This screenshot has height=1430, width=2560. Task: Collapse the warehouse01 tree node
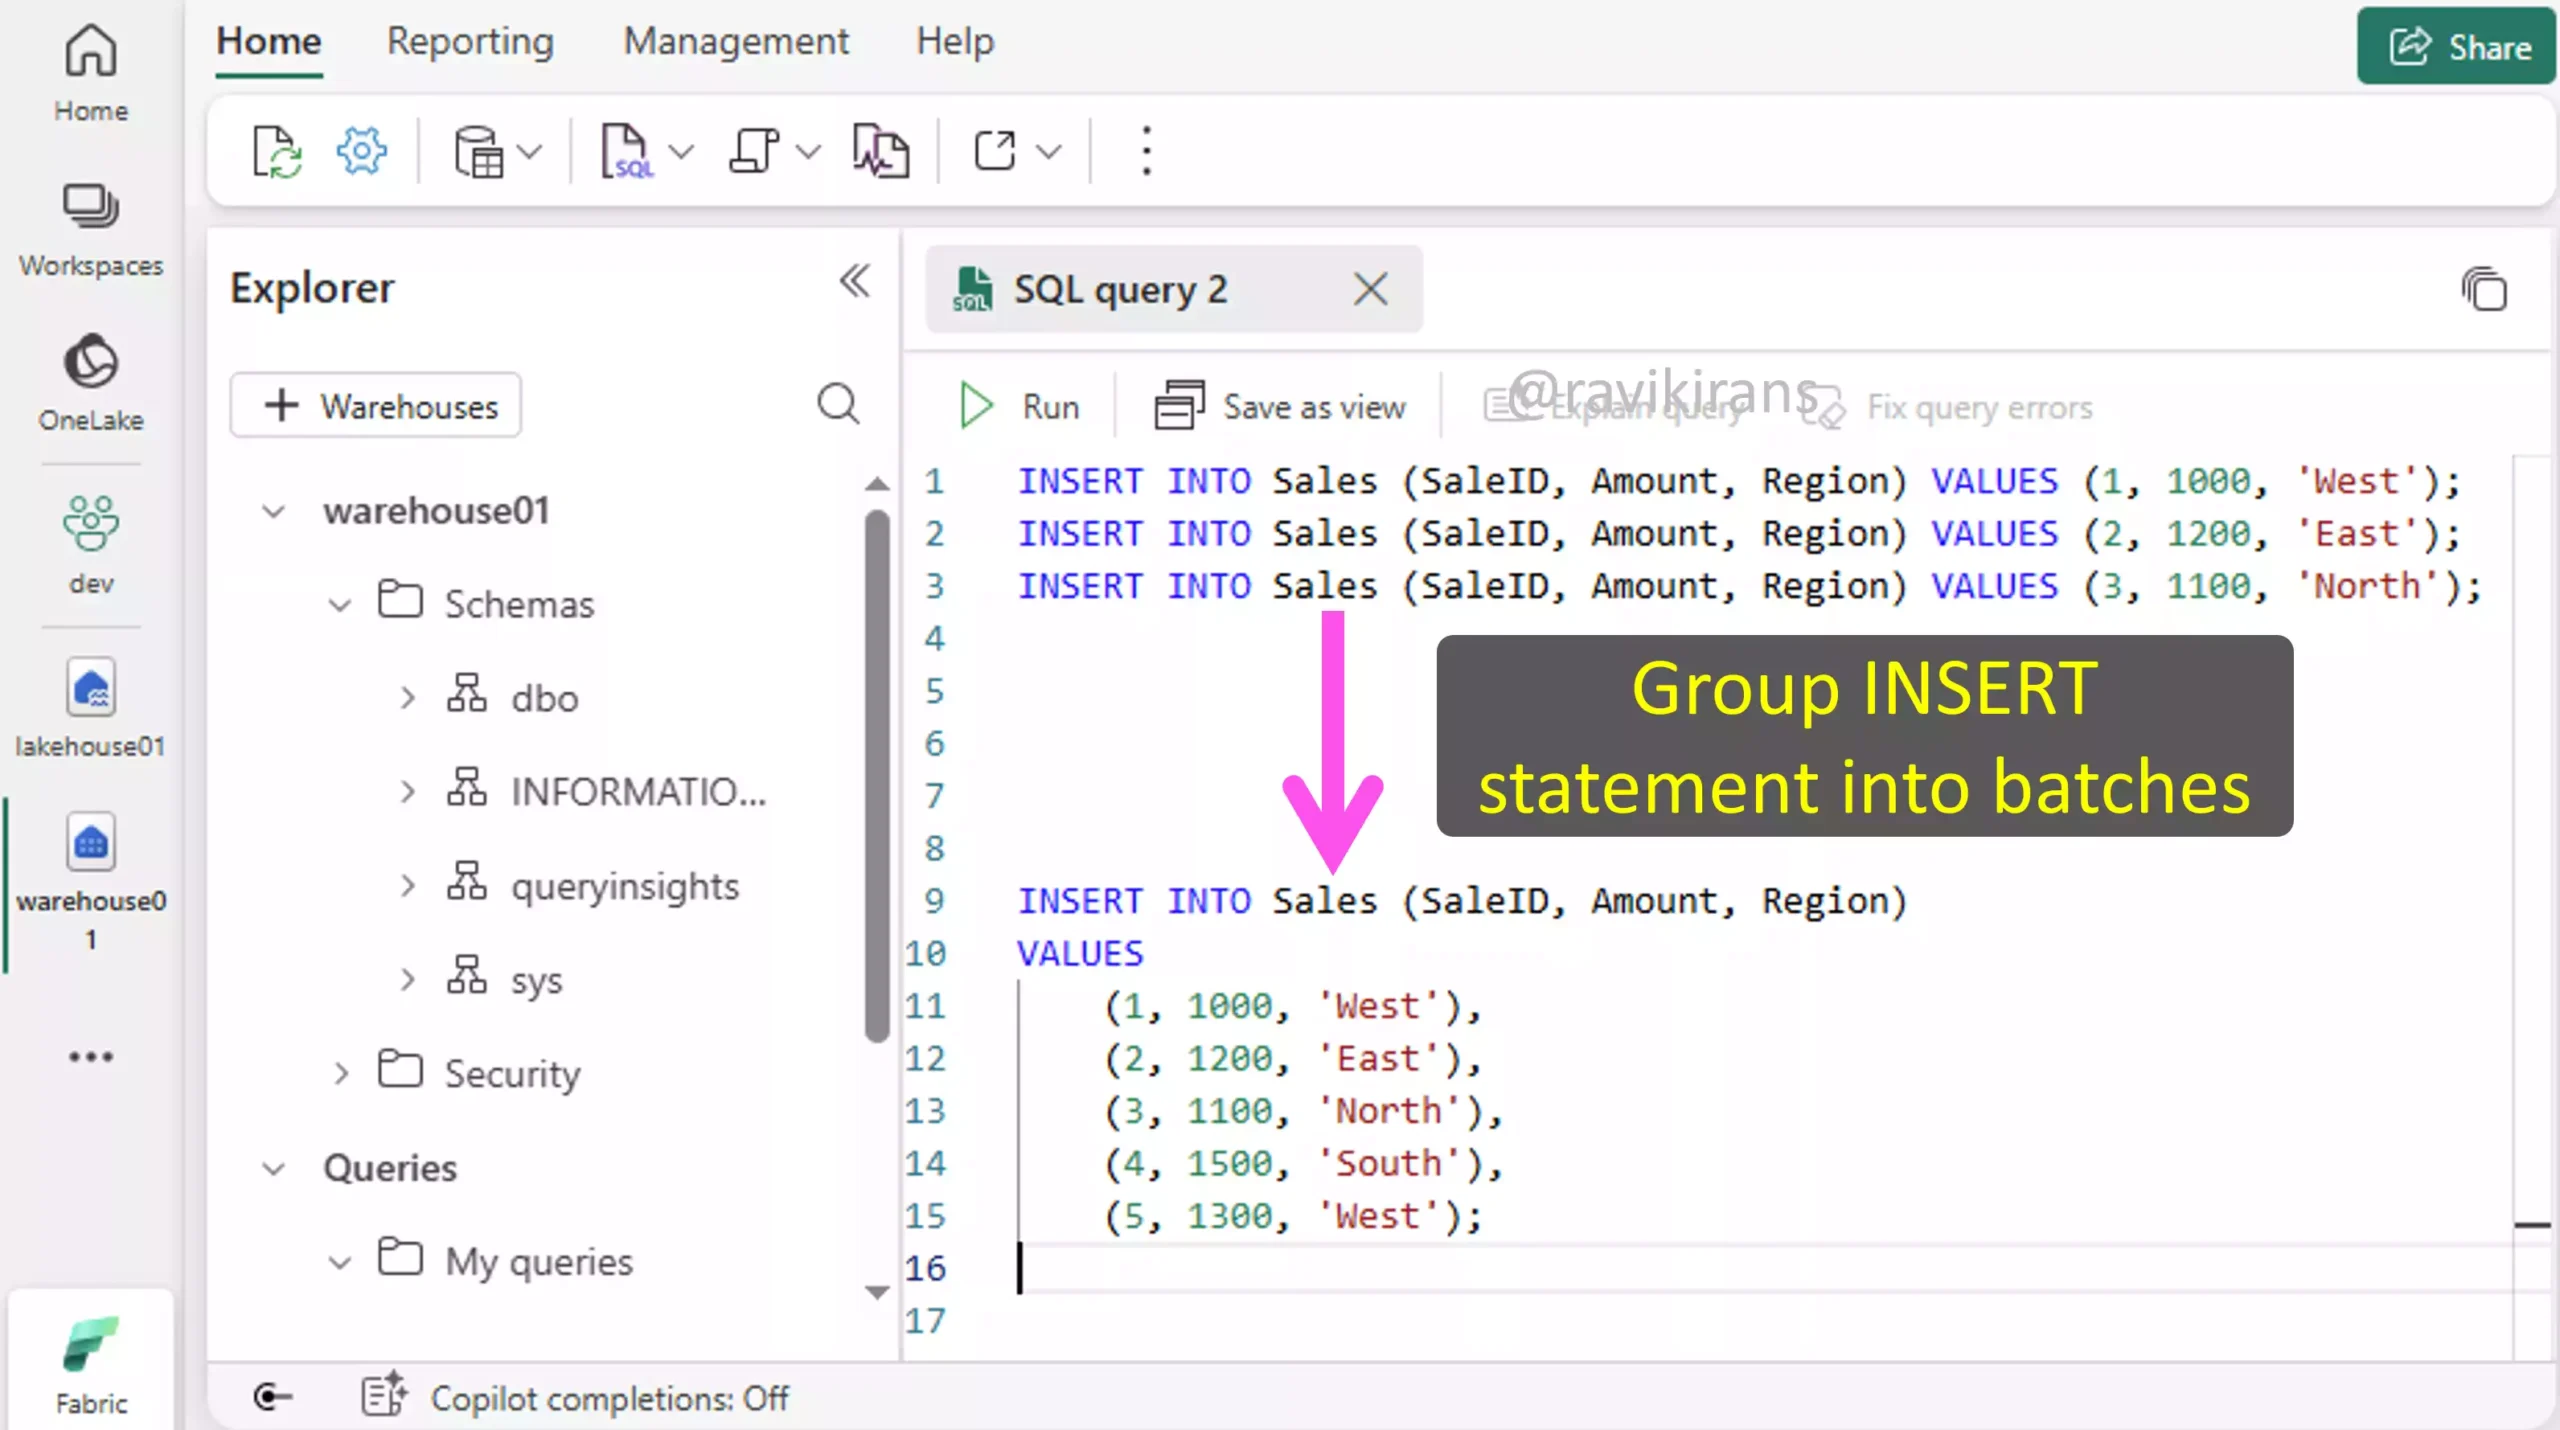click(x=273, y=512)
